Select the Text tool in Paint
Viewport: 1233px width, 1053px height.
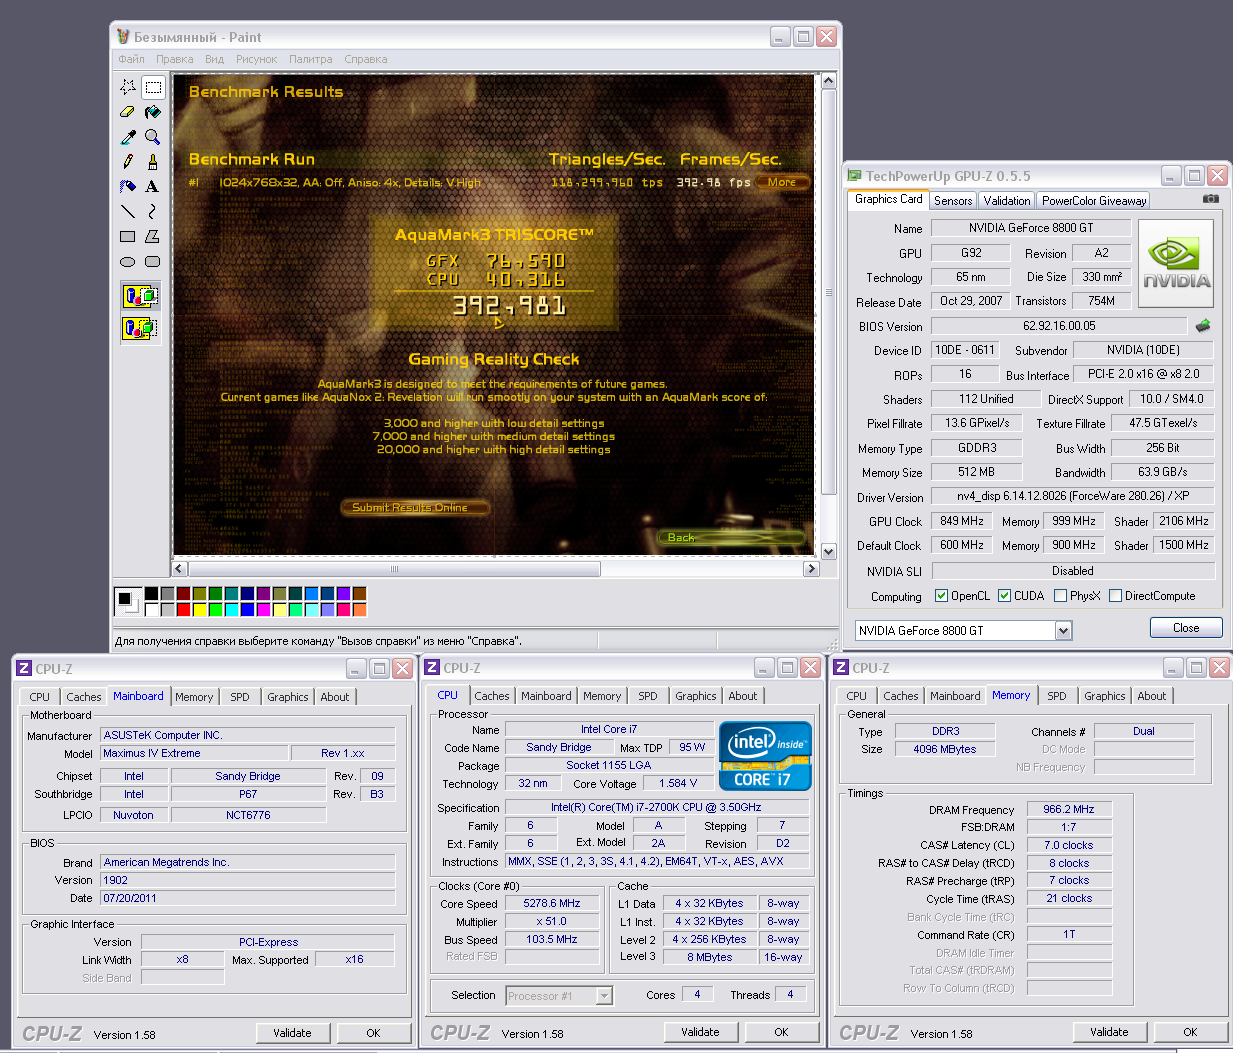152,187
